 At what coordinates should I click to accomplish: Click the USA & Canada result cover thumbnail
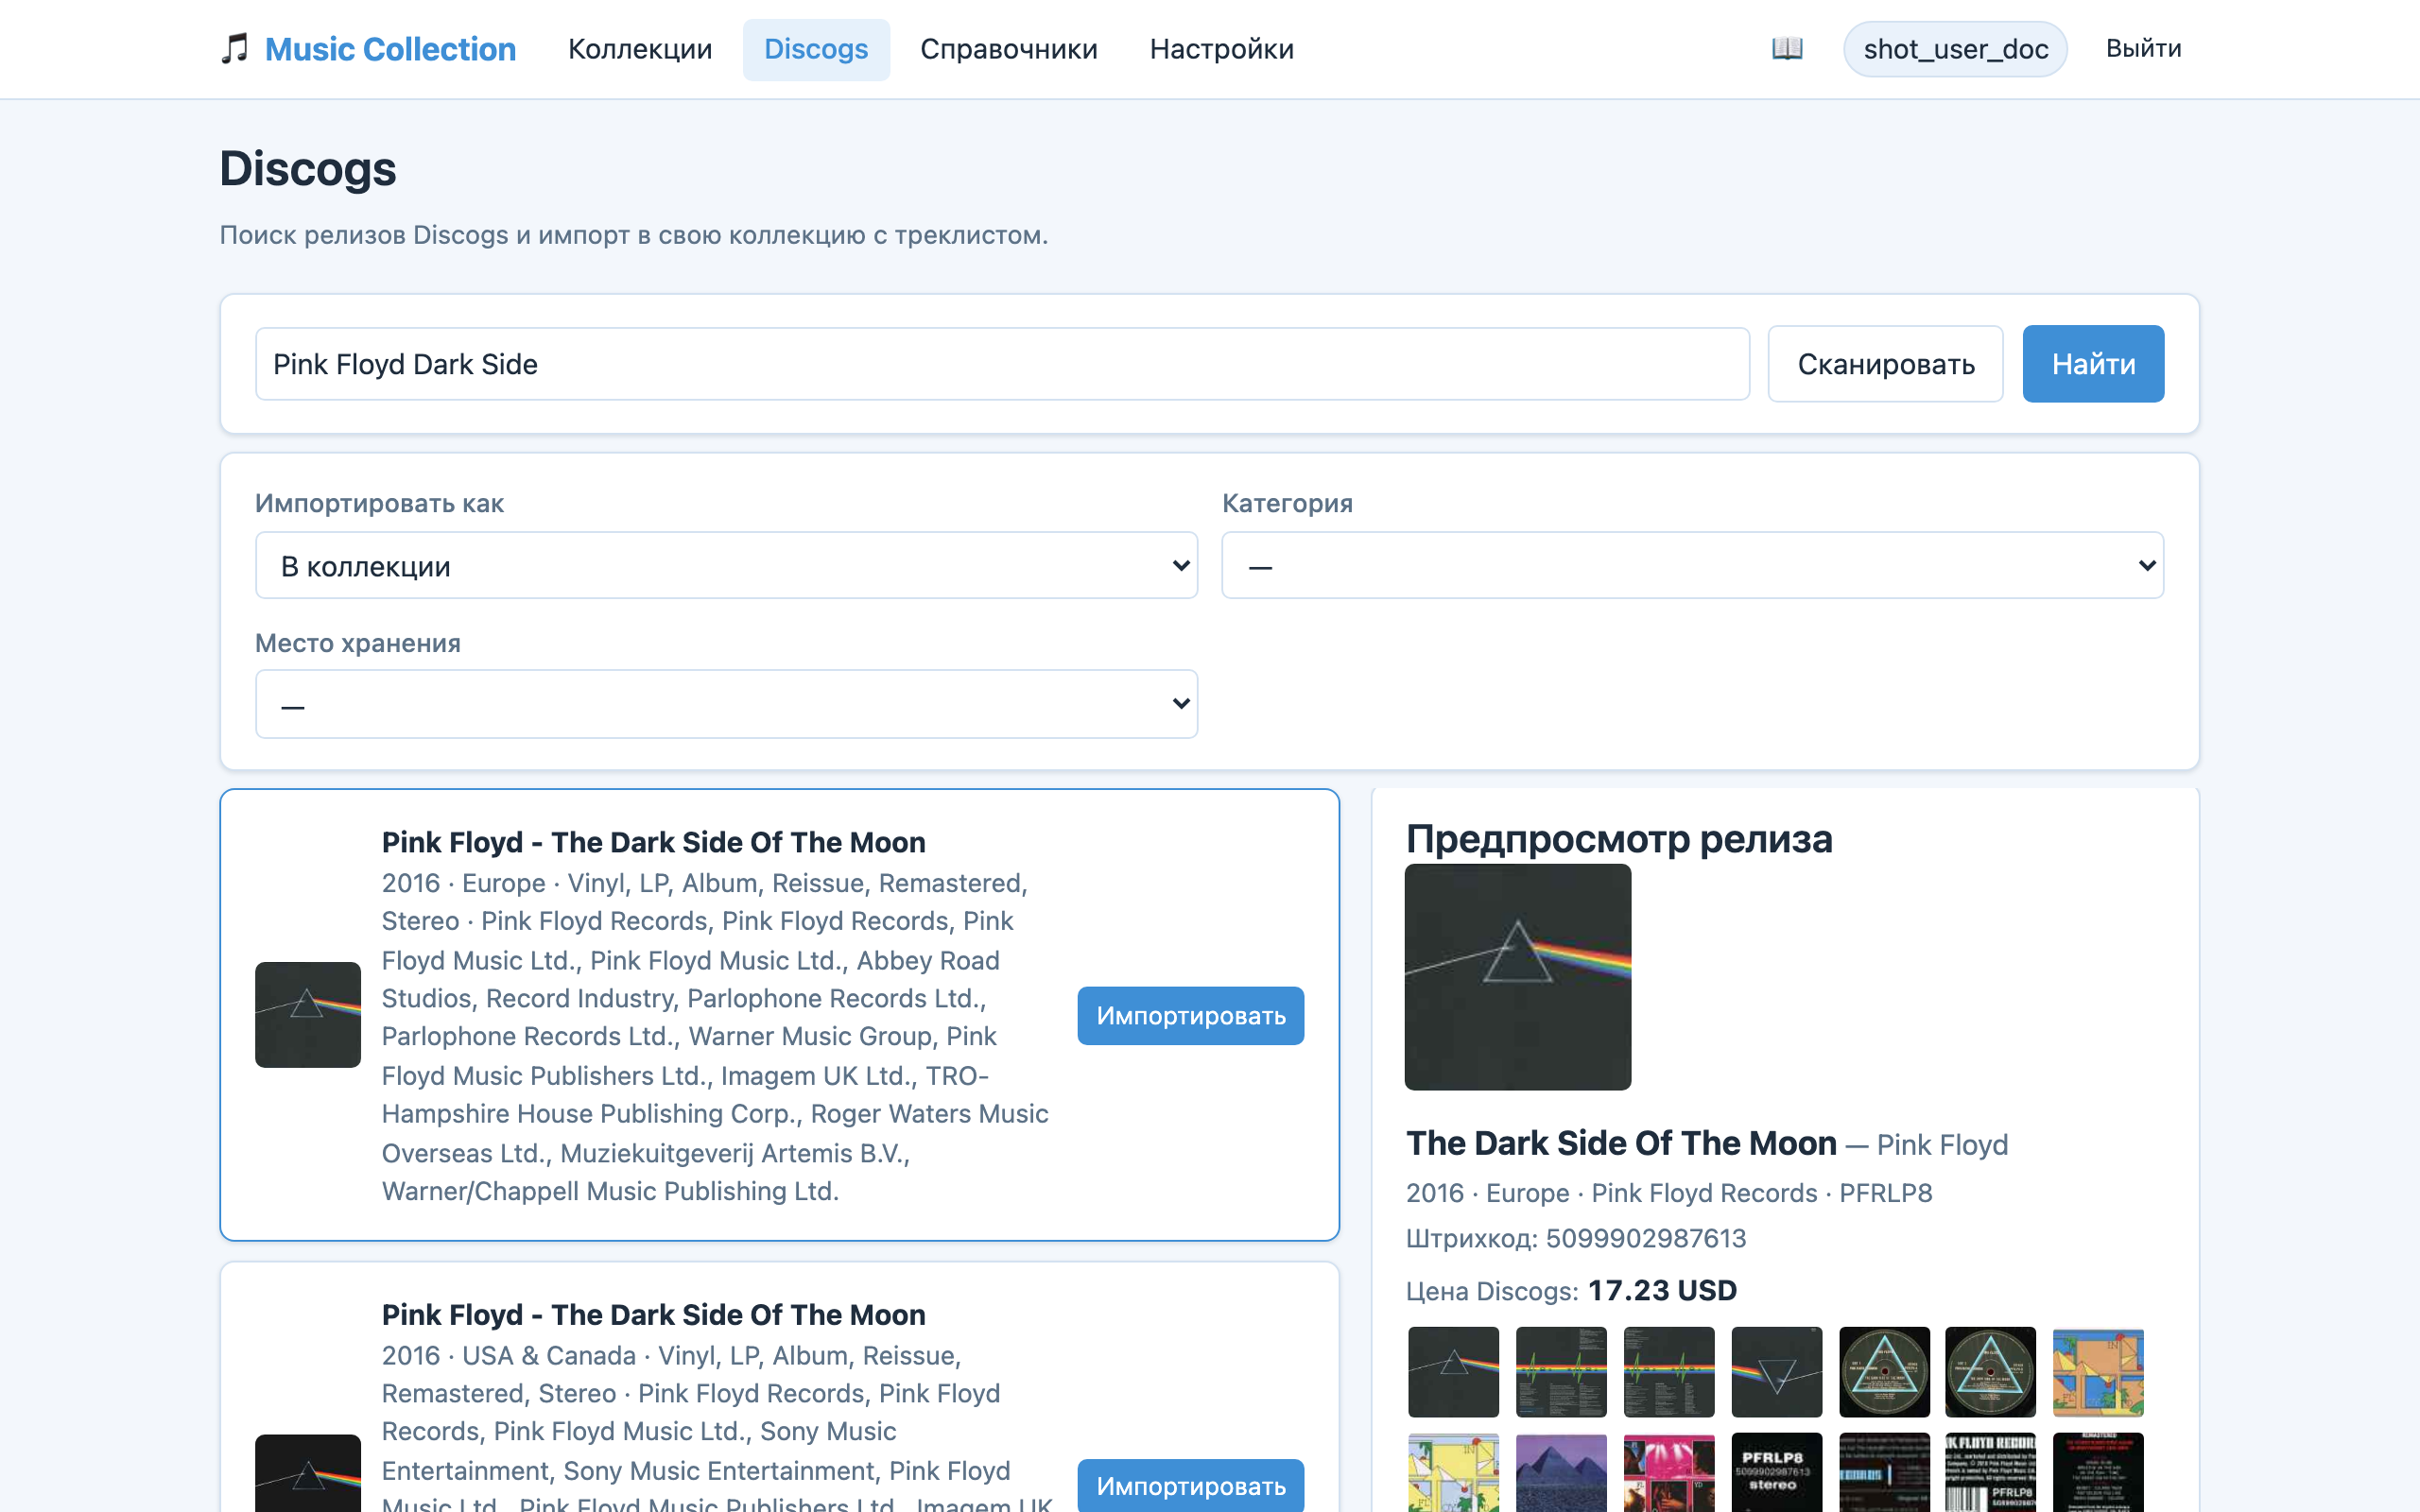click(x=308, y=1473)
